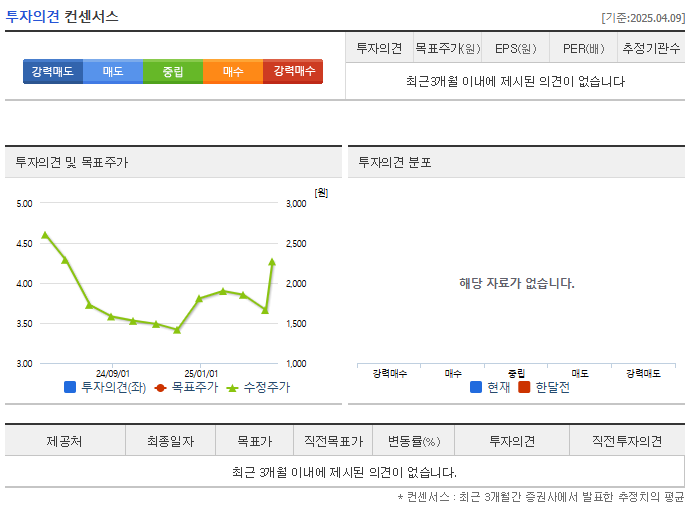Click the 최종일자 column header
687x507 pixels.
(170, 441)
